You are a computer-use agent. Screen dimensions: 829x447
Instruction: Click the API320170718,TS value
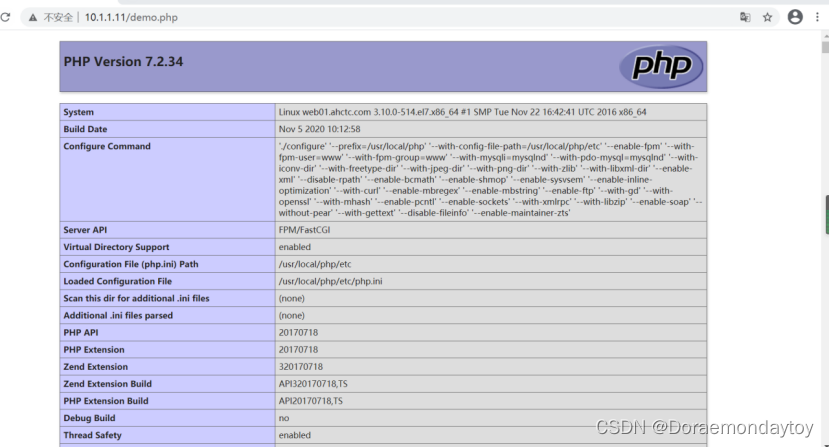pyautogui.click(x=313, y=384)
